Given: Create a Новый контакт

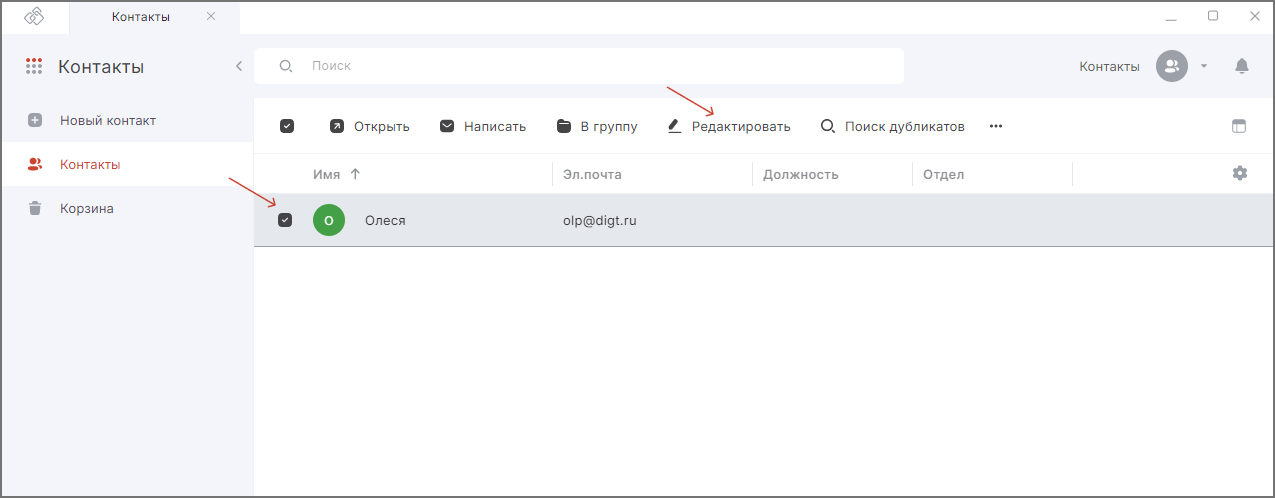Looking at the screenshot, I should (x=107, y=120).
